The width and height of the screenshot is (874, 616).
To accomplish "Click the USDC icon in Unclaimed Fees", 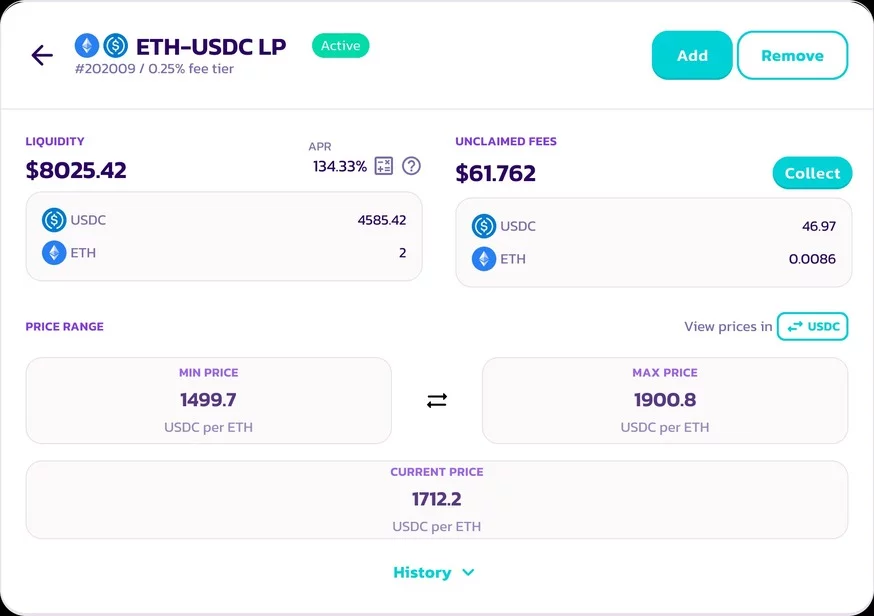I will pyautogui.click(x=484, y=226).
